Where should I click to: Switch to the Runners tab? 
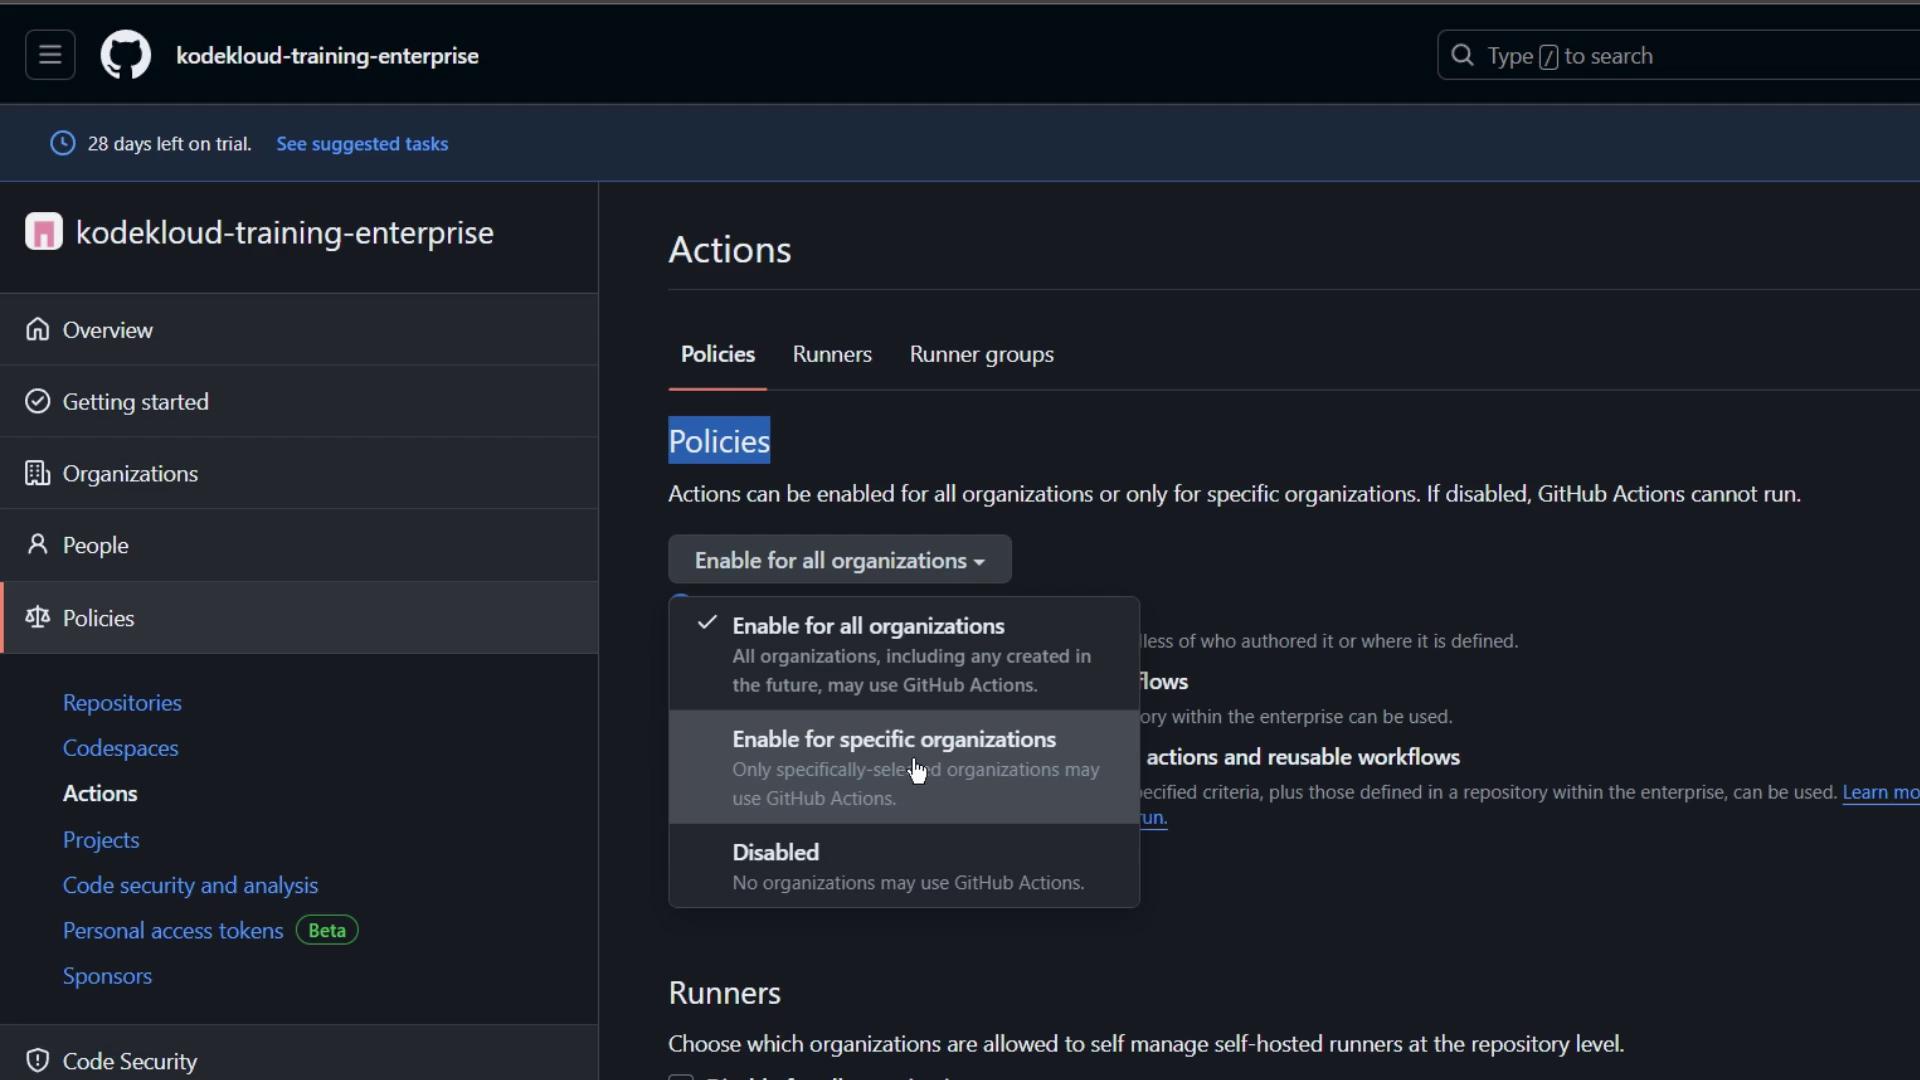[x=831, y=355]
